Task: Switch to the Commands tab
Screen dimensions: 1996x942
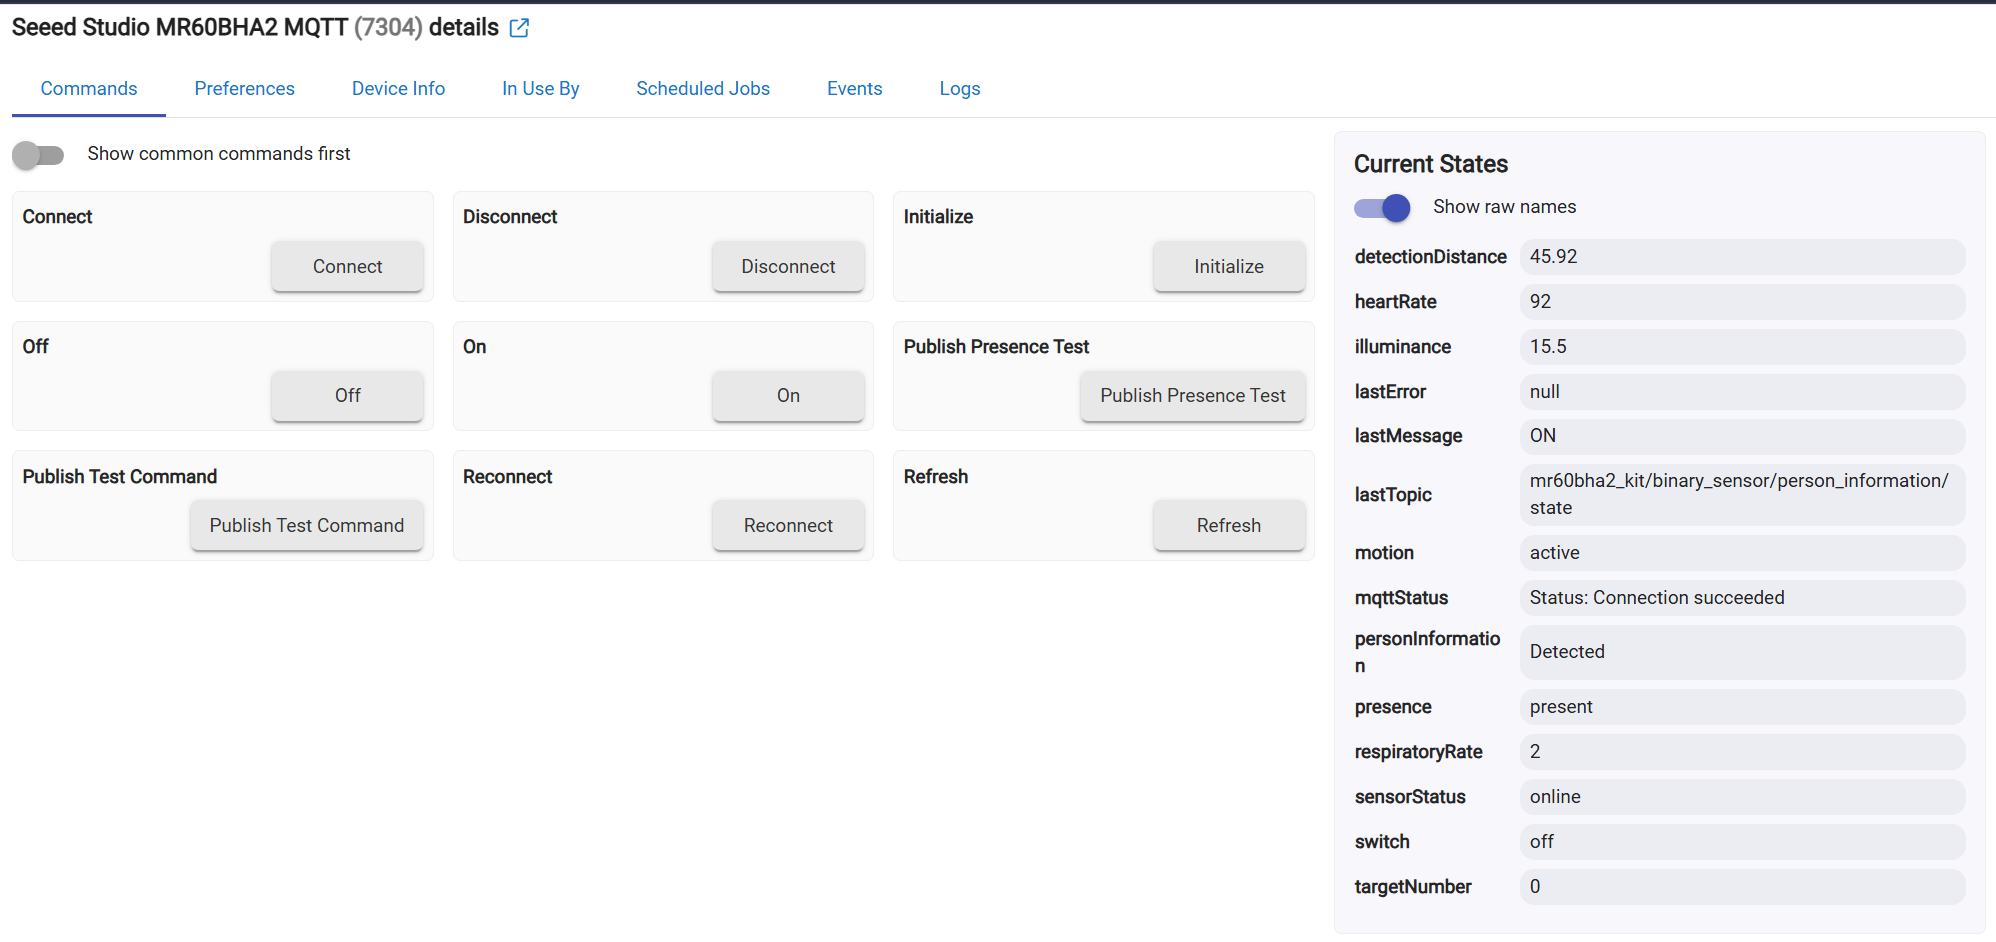Action: pyautogui.click(x=89, y=89)
